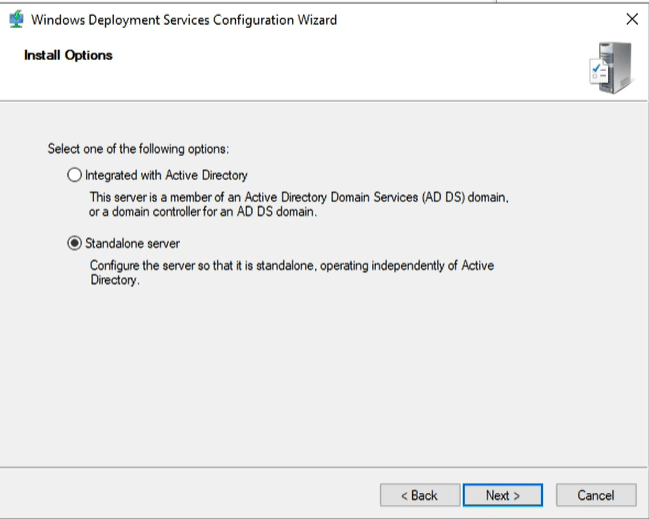Click the footer area left of Back
The image size is (649, 519).
point(190,495)
